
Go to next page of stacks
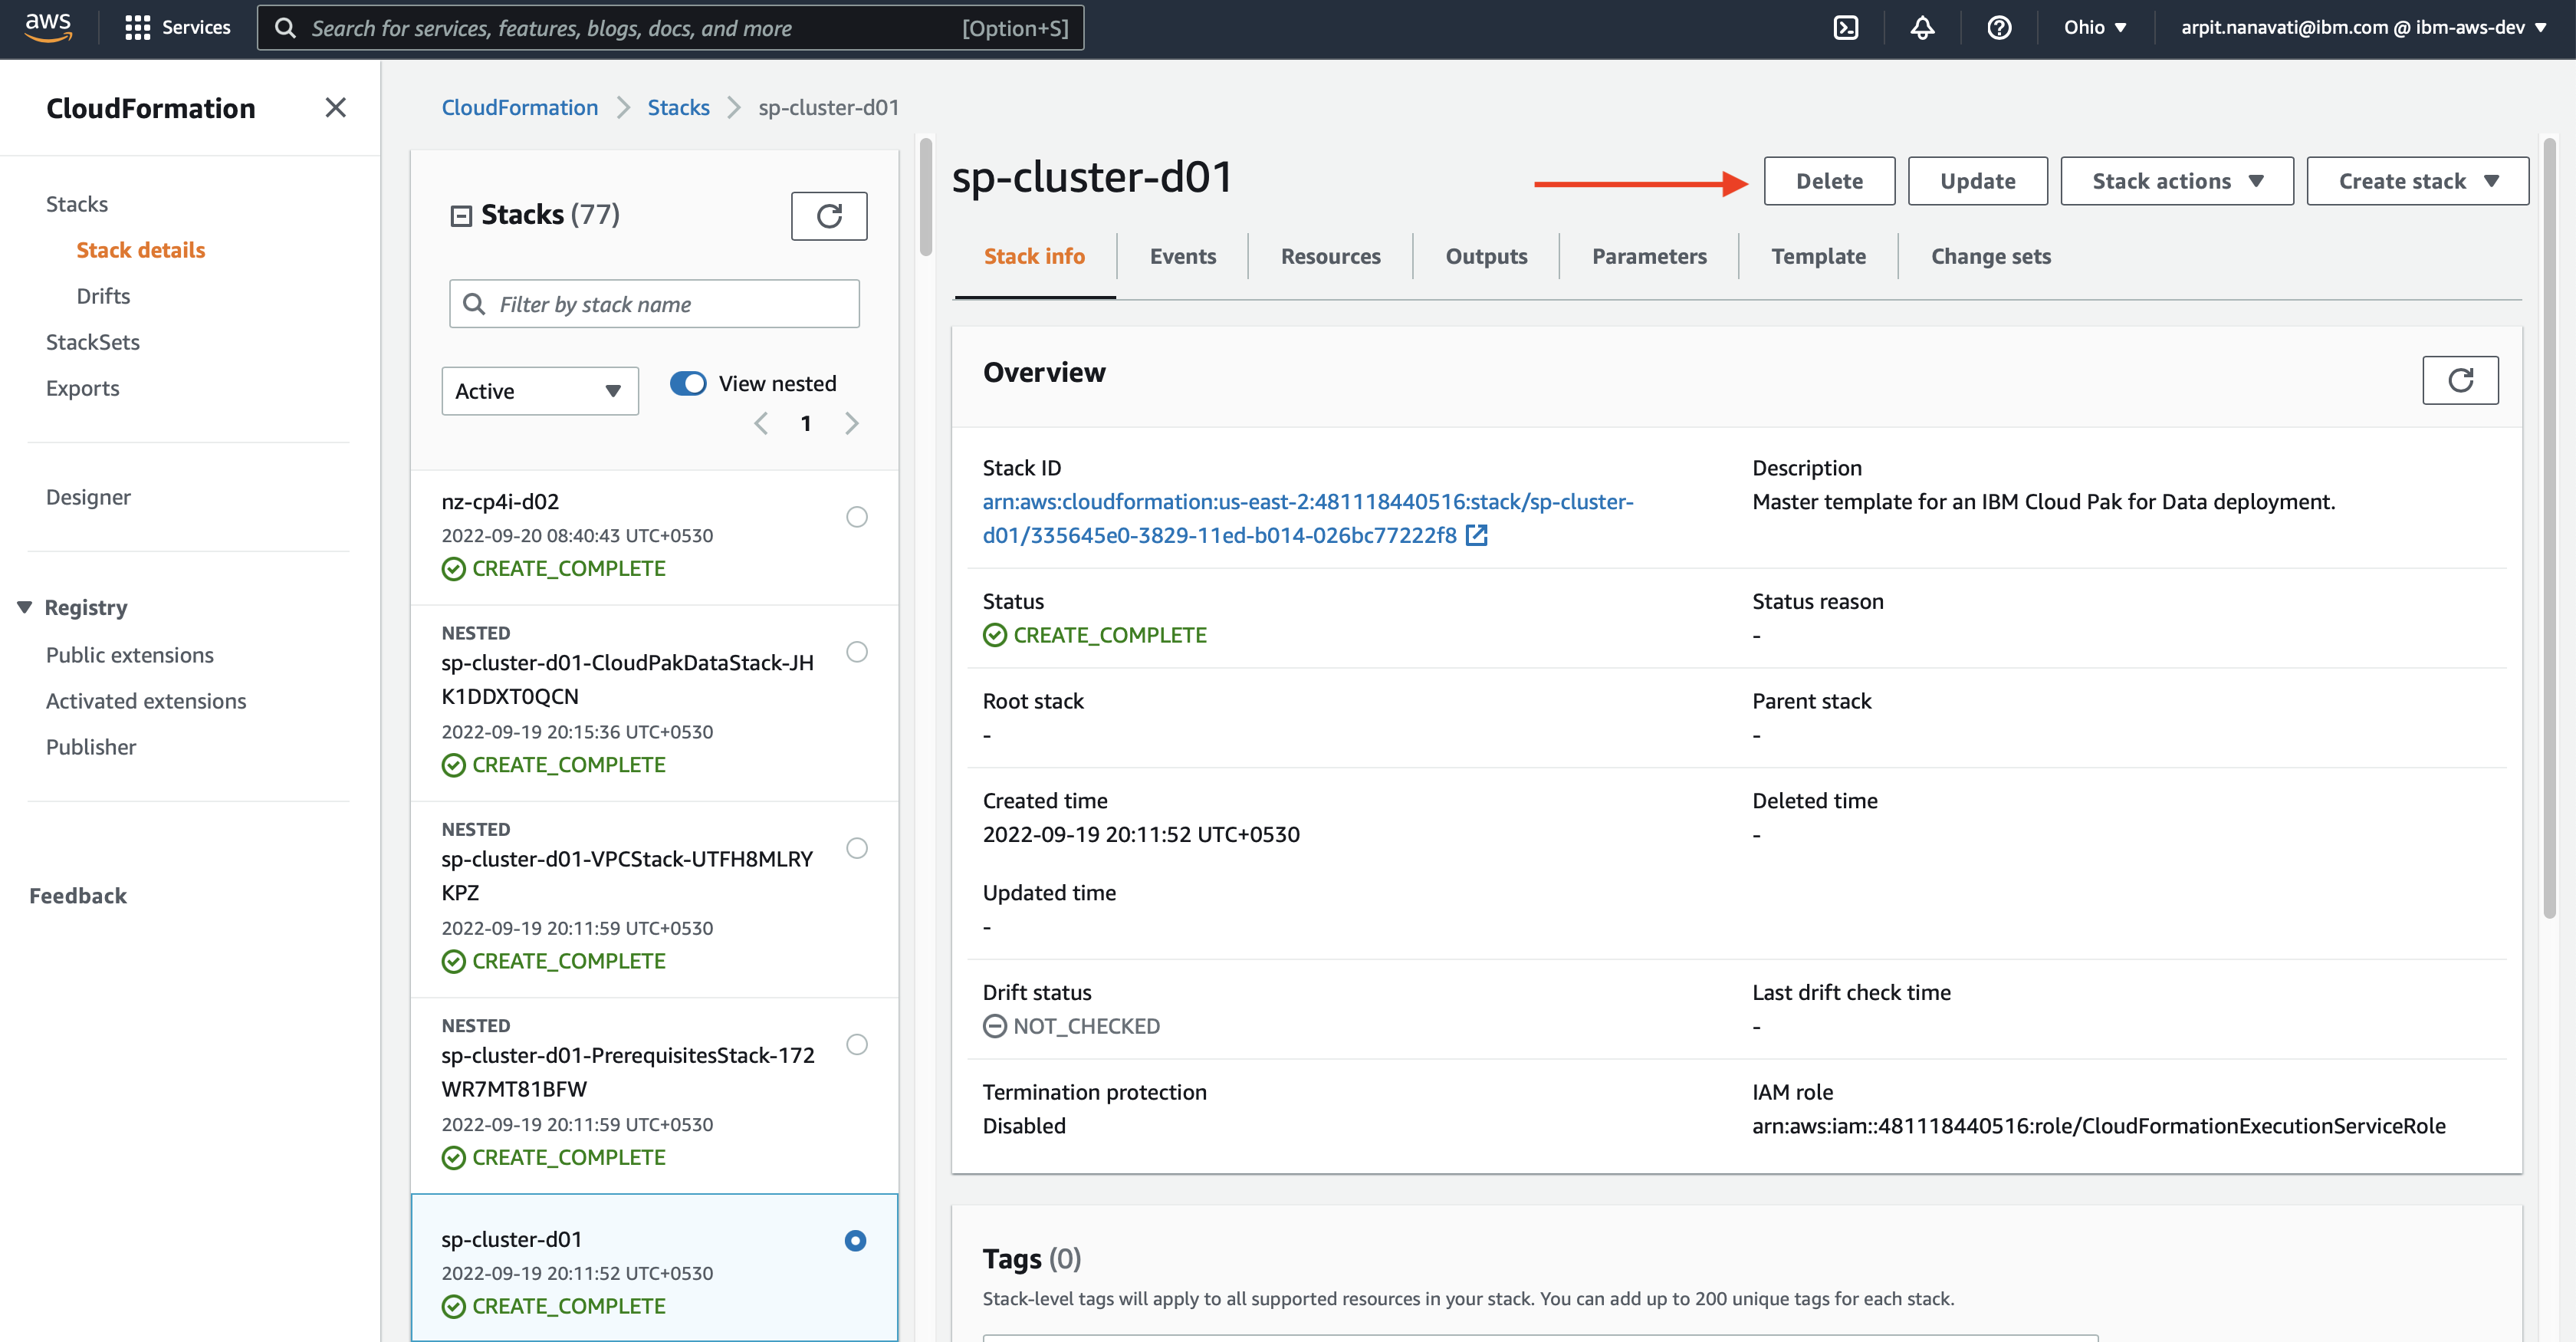click(851, 424)
